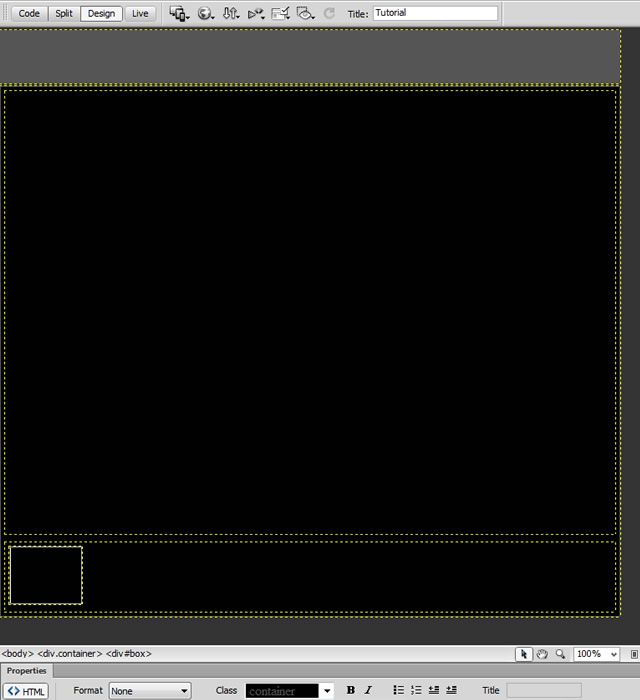Open the W3C validation menu
The image size is (640, 700).
[x=256, y=14]
